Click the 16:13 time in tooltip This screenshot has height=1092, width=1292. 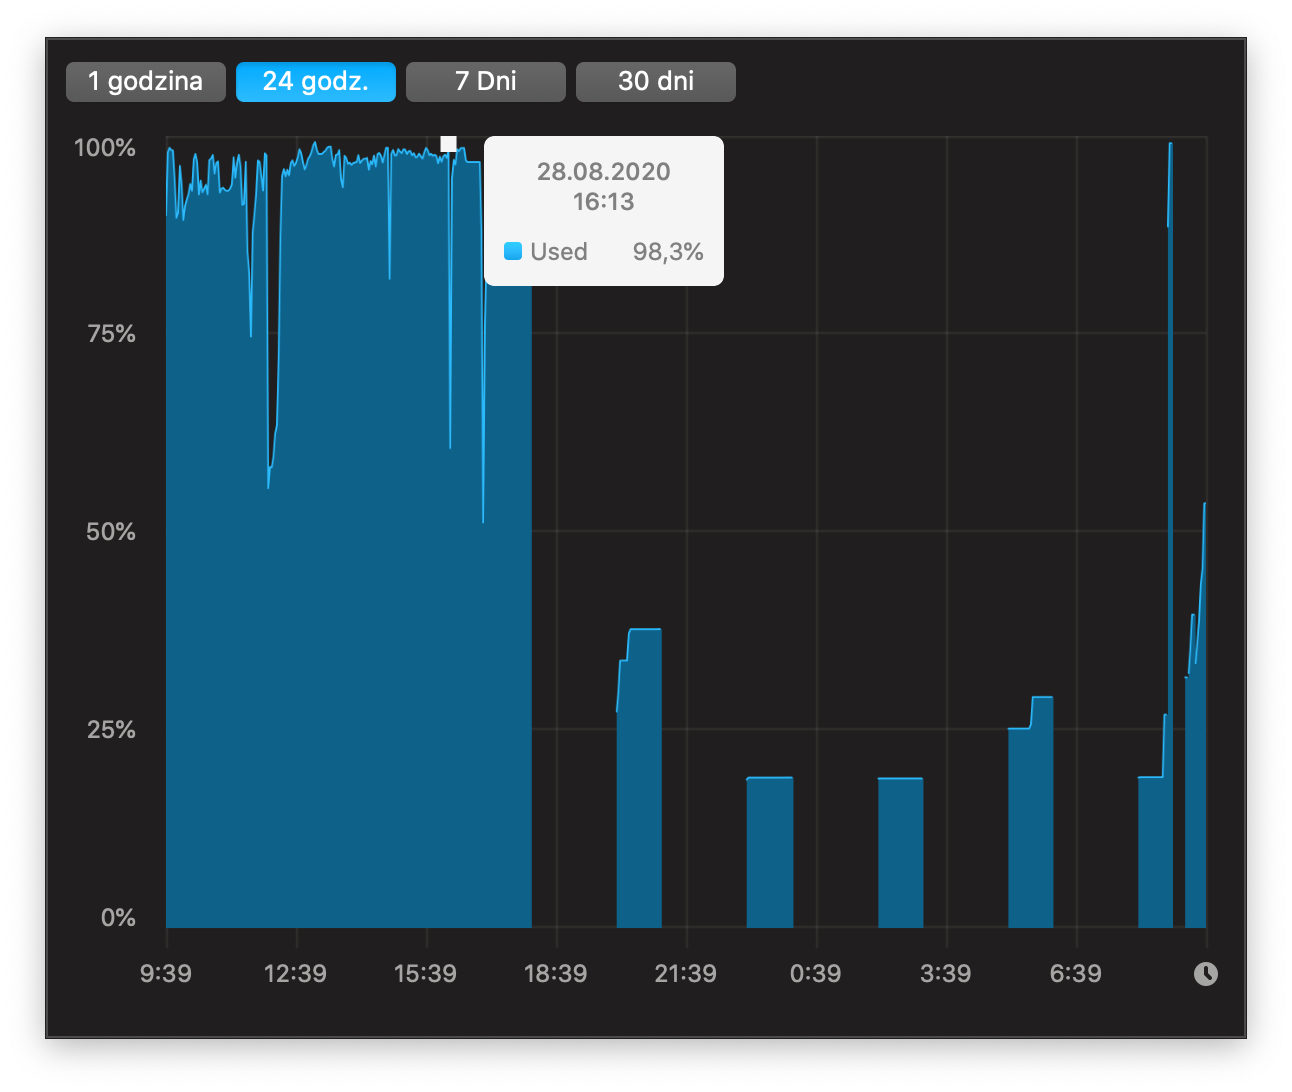(604, 202)
